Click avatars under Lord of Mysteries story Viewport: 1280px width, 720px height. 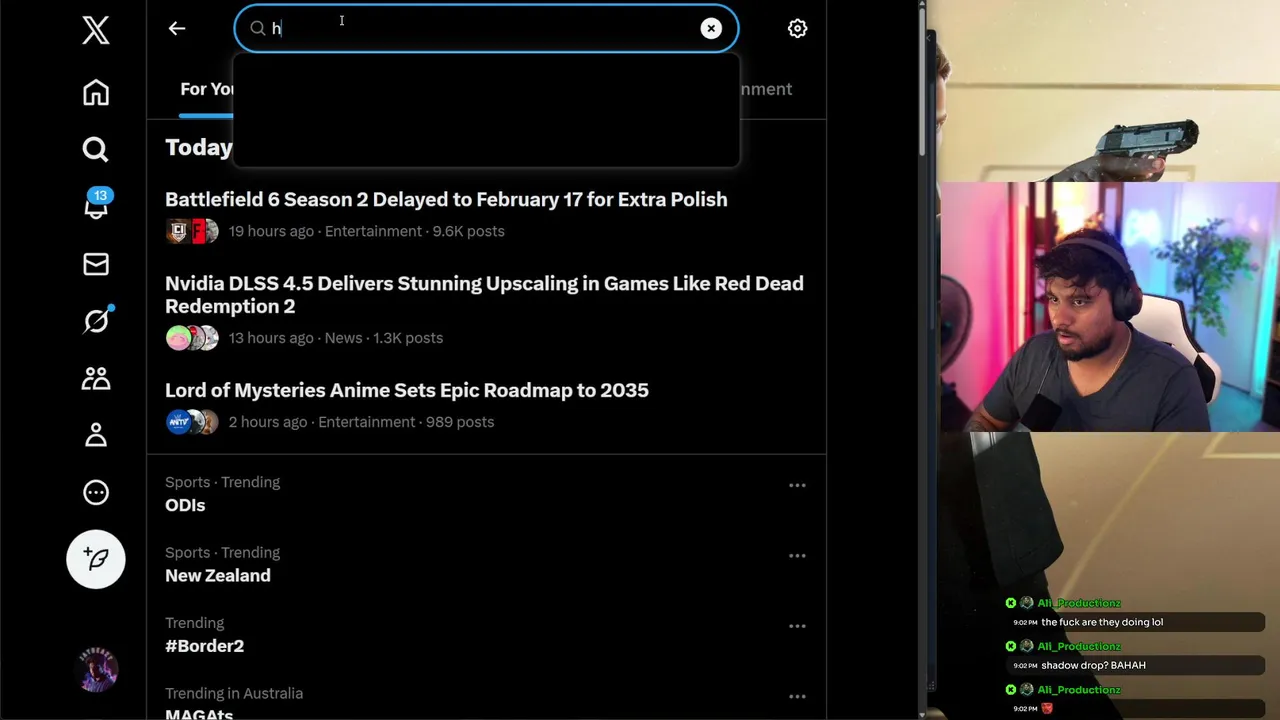192,422
